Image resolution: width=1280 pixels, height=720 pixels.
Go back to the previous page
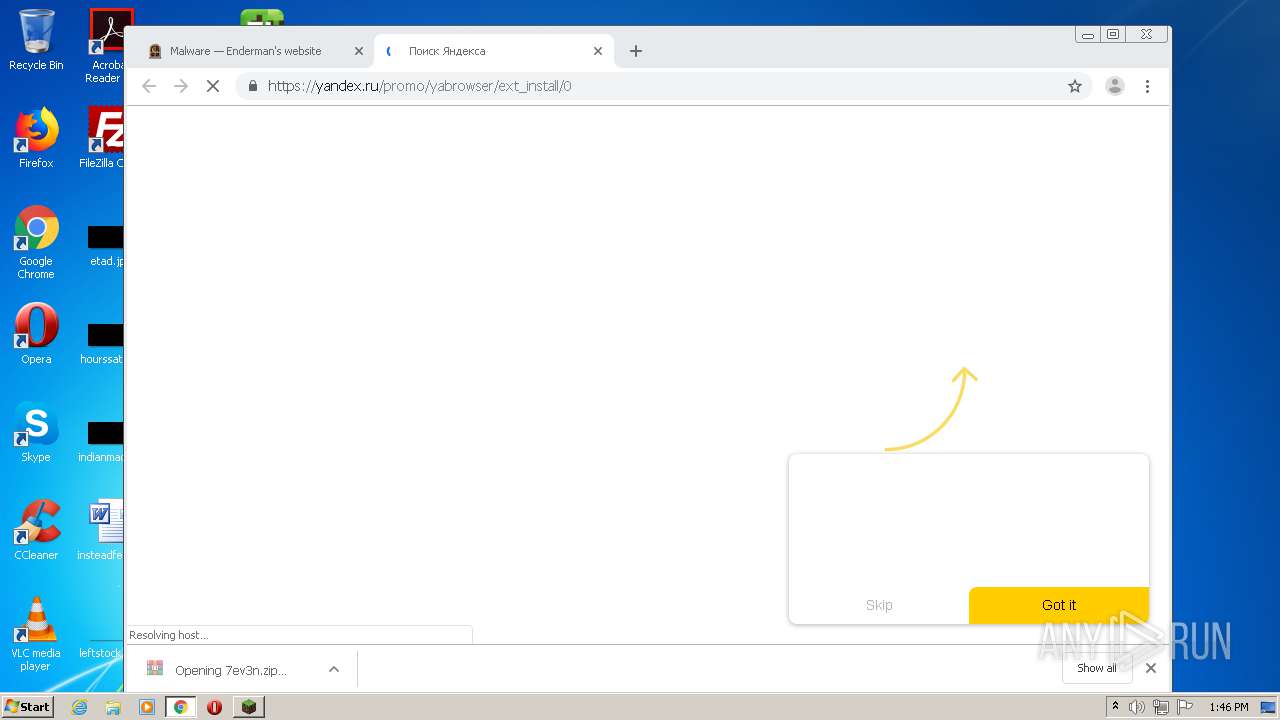[149, 86]
